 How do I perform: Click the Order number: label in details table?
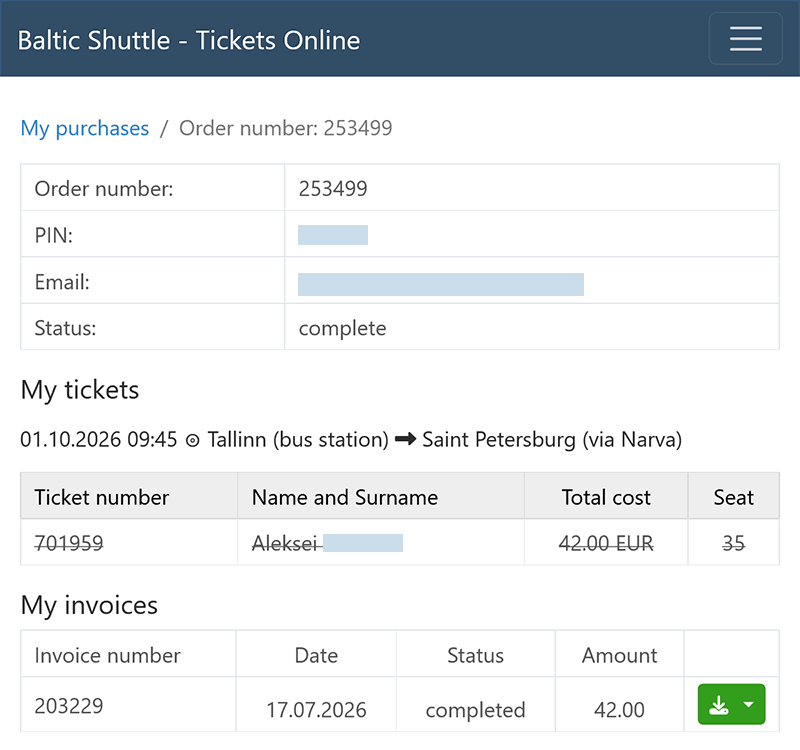click(x=104, y=189)
